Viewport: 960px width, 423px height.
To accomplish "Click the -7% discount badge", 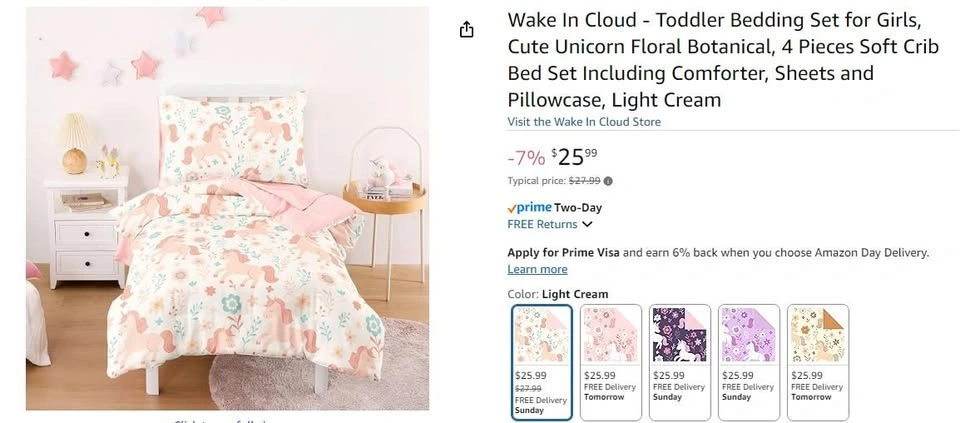I will tap(526, 157).
